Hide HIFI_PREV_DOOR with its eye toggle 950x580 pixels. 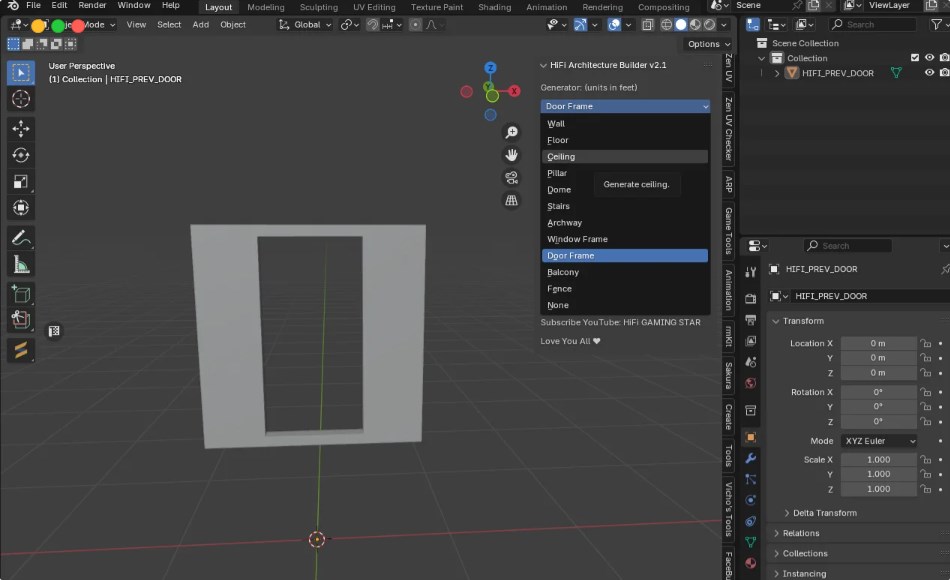tap(928, 72)
